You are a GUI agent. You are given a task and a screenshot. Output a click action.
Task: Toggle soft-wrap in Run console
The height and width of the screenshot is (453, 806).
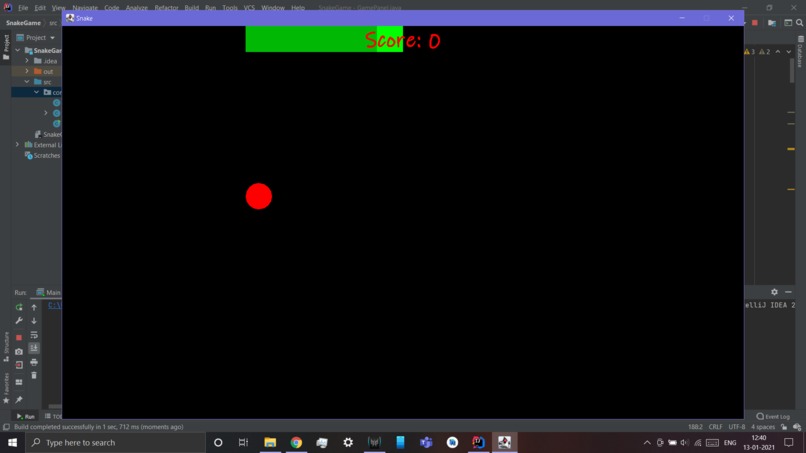[34, 335]
